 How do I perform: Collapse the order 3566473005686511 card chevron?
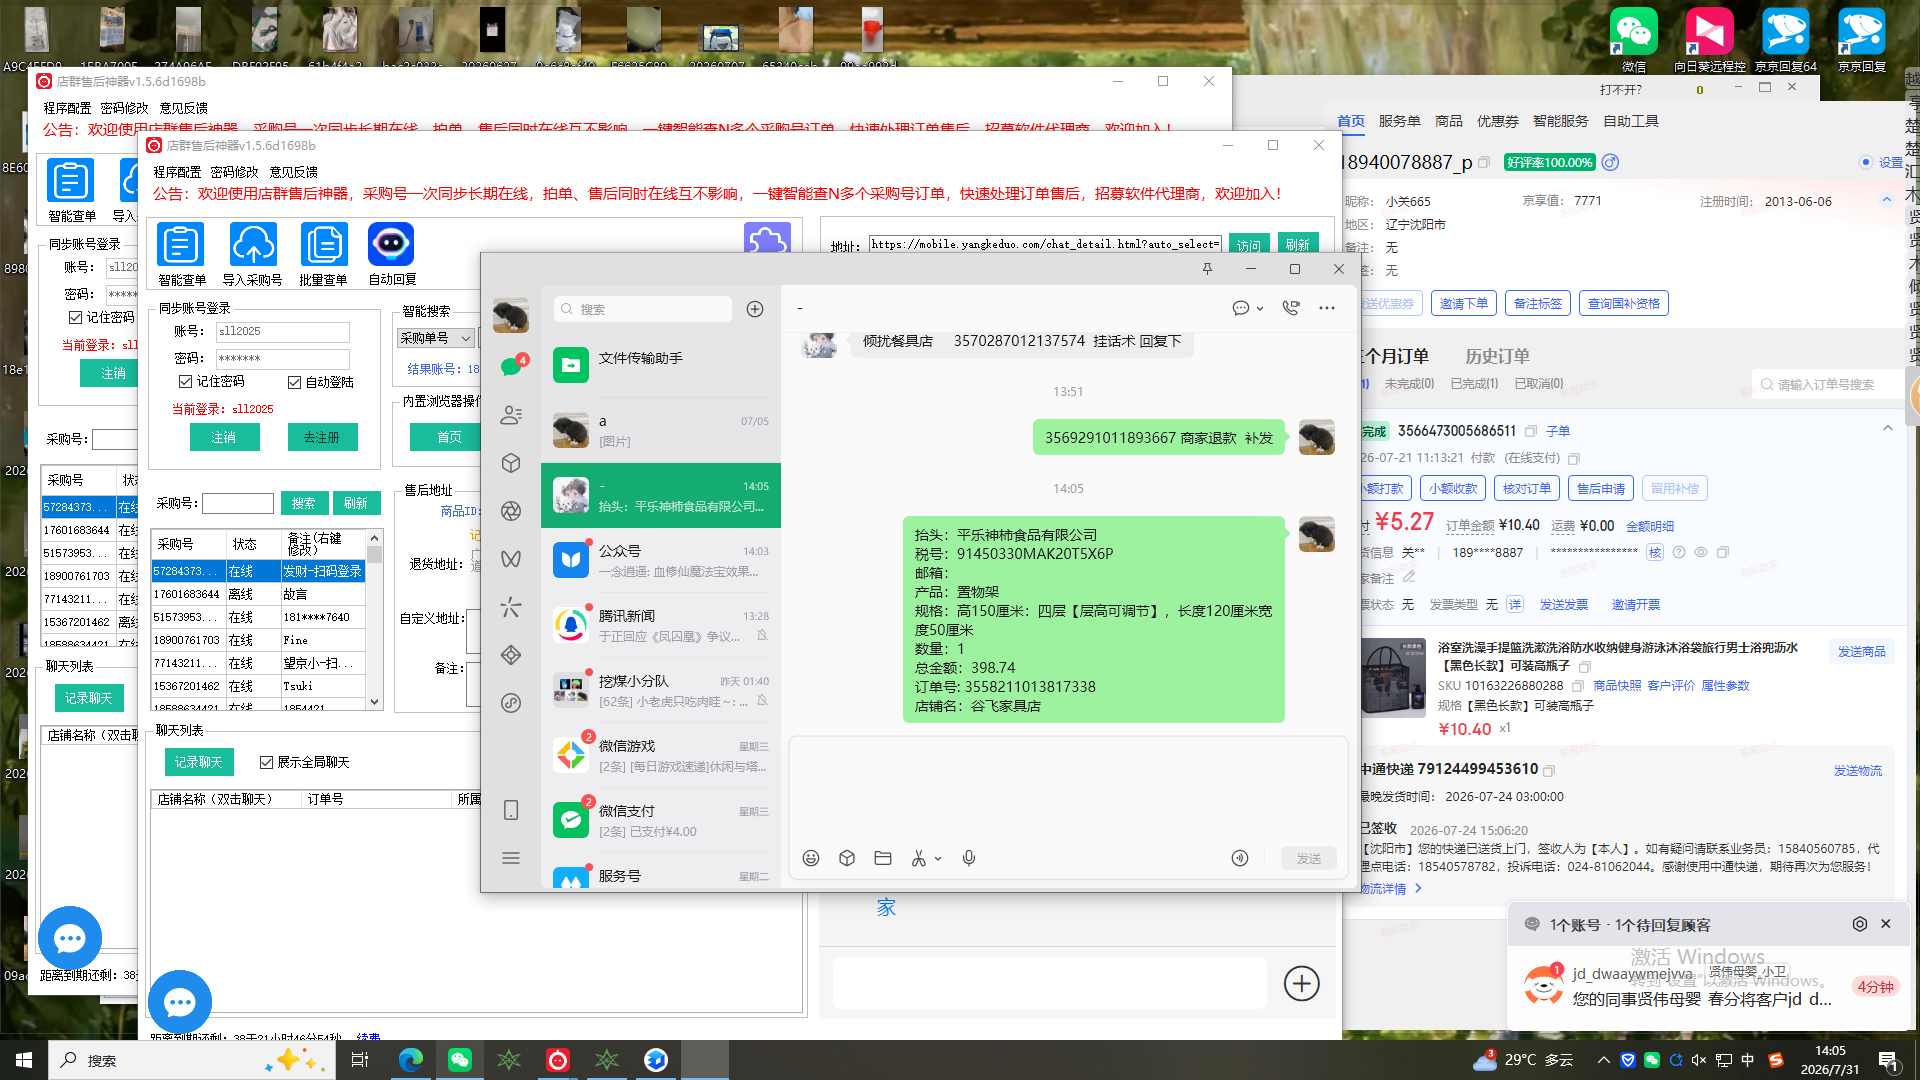pos(1888,428)
